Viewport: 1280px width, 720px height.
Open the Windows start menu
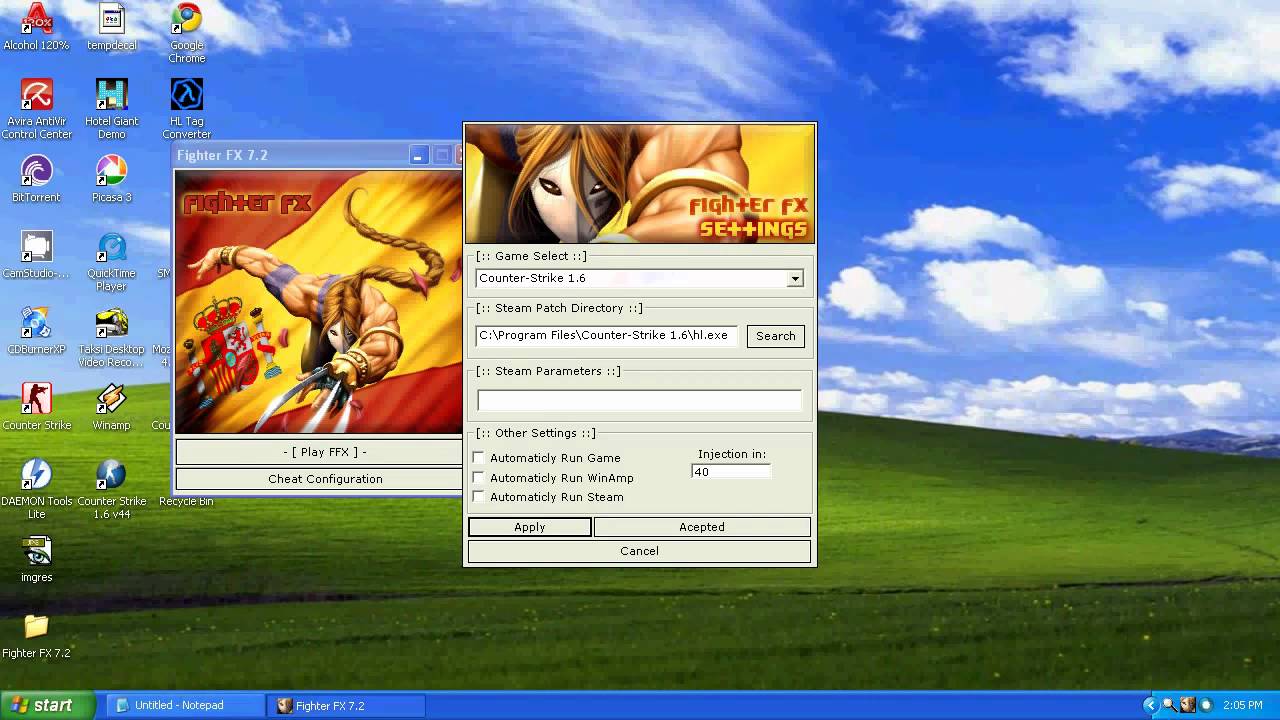pos(47,705)
